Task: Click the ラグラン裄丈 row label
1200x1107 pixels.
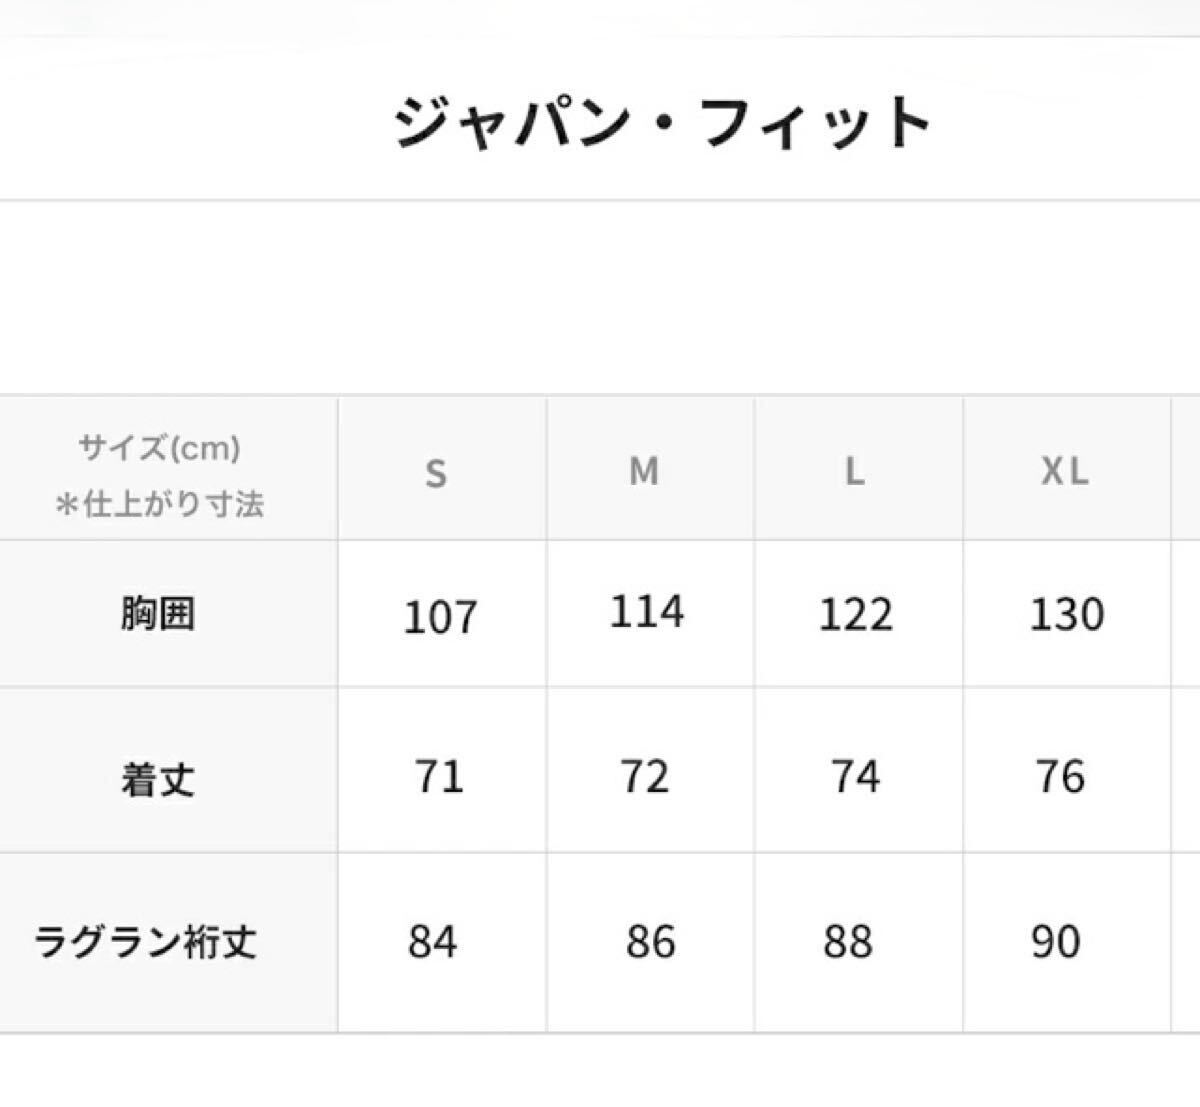Action: (146, 942)
